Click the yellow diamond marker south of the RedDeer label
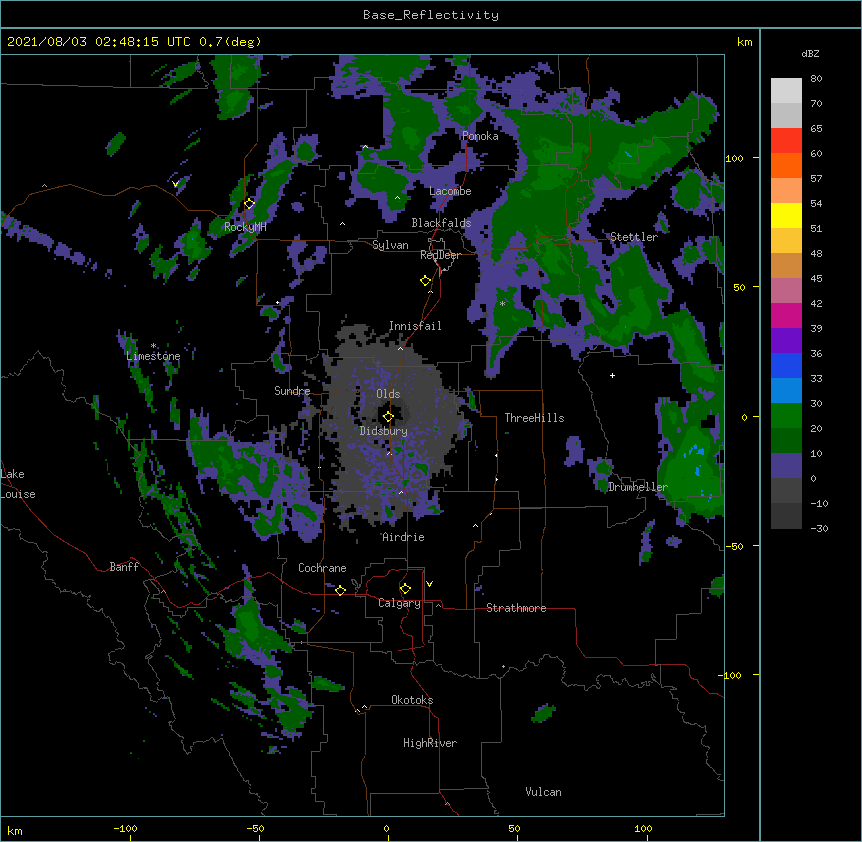 pyautogui.click(x=425, y=281)
